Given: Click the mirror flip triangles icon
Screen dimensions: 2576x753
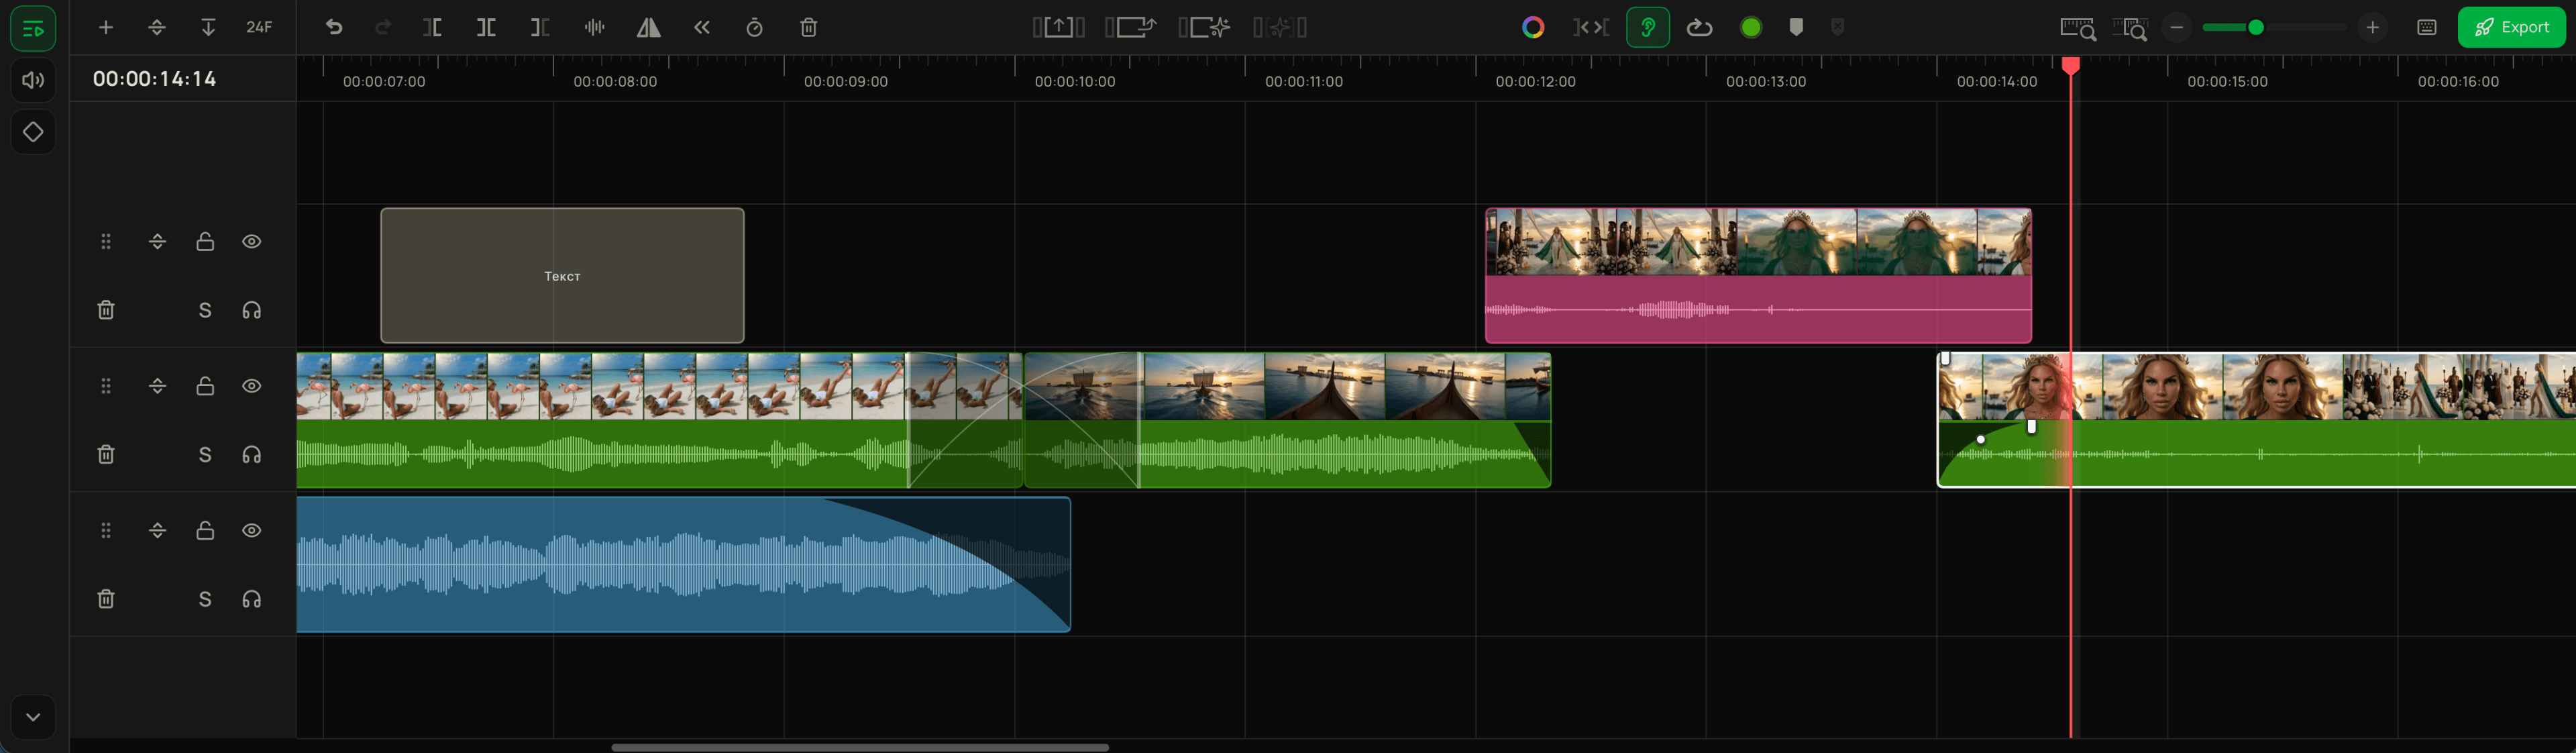Looking at the screenshot, I should click(x=649, y=28).
